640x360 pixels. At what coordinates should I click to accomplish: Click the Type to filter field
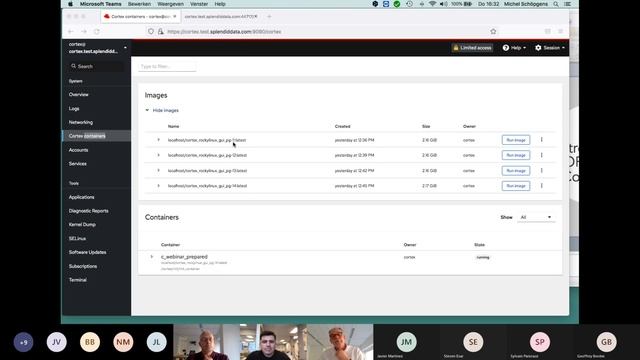pos(167,66)
